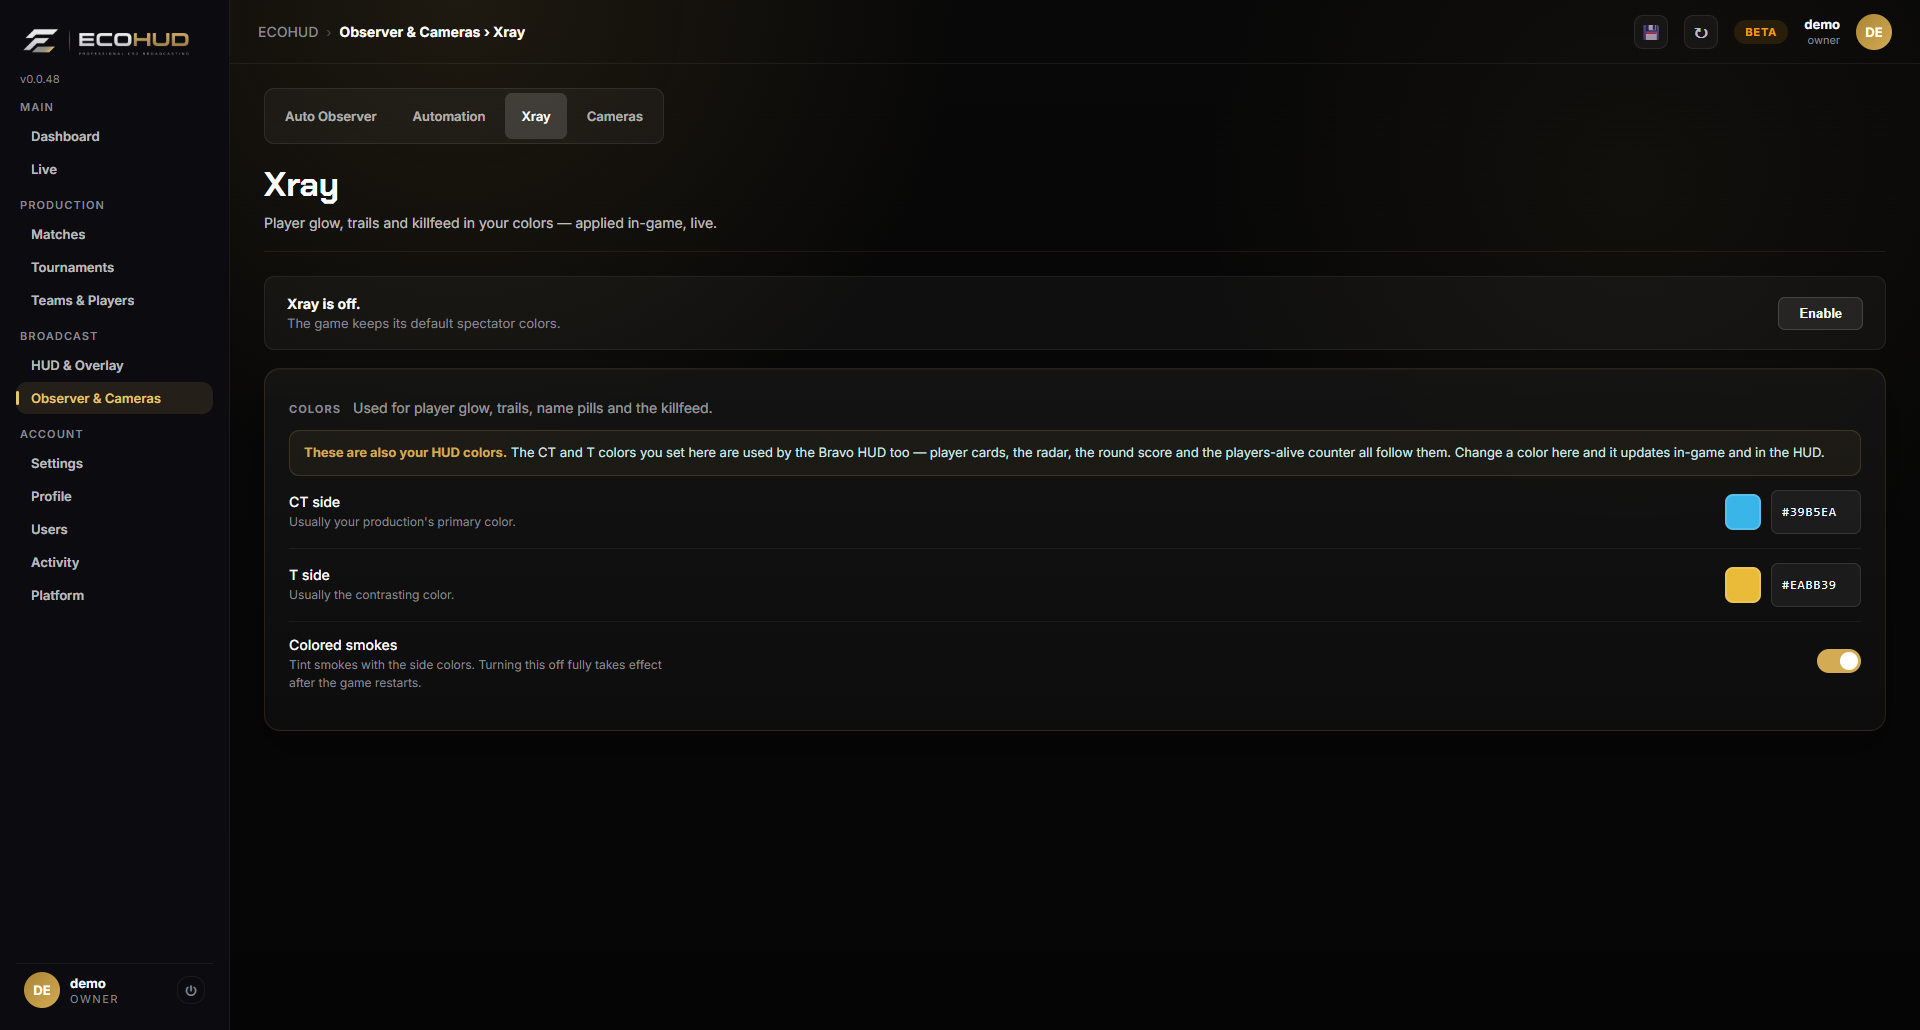The height and width of the screenshot is (1030, 1920).
Task: Click the 'T side' label
Action: click(309, 575)
